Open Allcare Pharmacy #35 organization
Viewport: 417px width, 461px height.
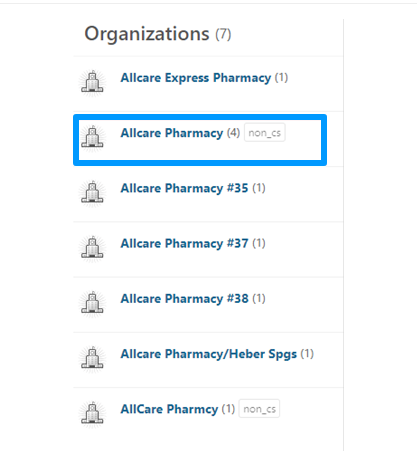coord(184,188)
